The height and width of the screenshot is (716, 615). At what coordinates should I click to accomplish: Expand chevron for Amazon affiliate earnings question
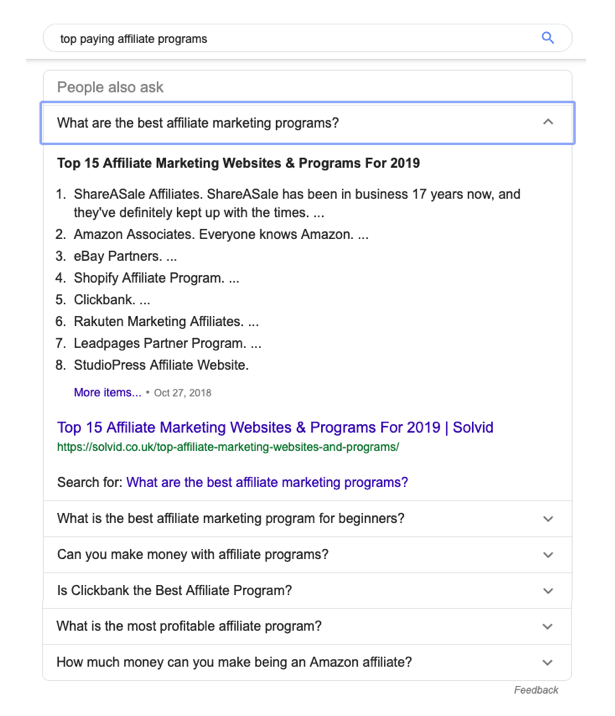click(x=547, y=662)
